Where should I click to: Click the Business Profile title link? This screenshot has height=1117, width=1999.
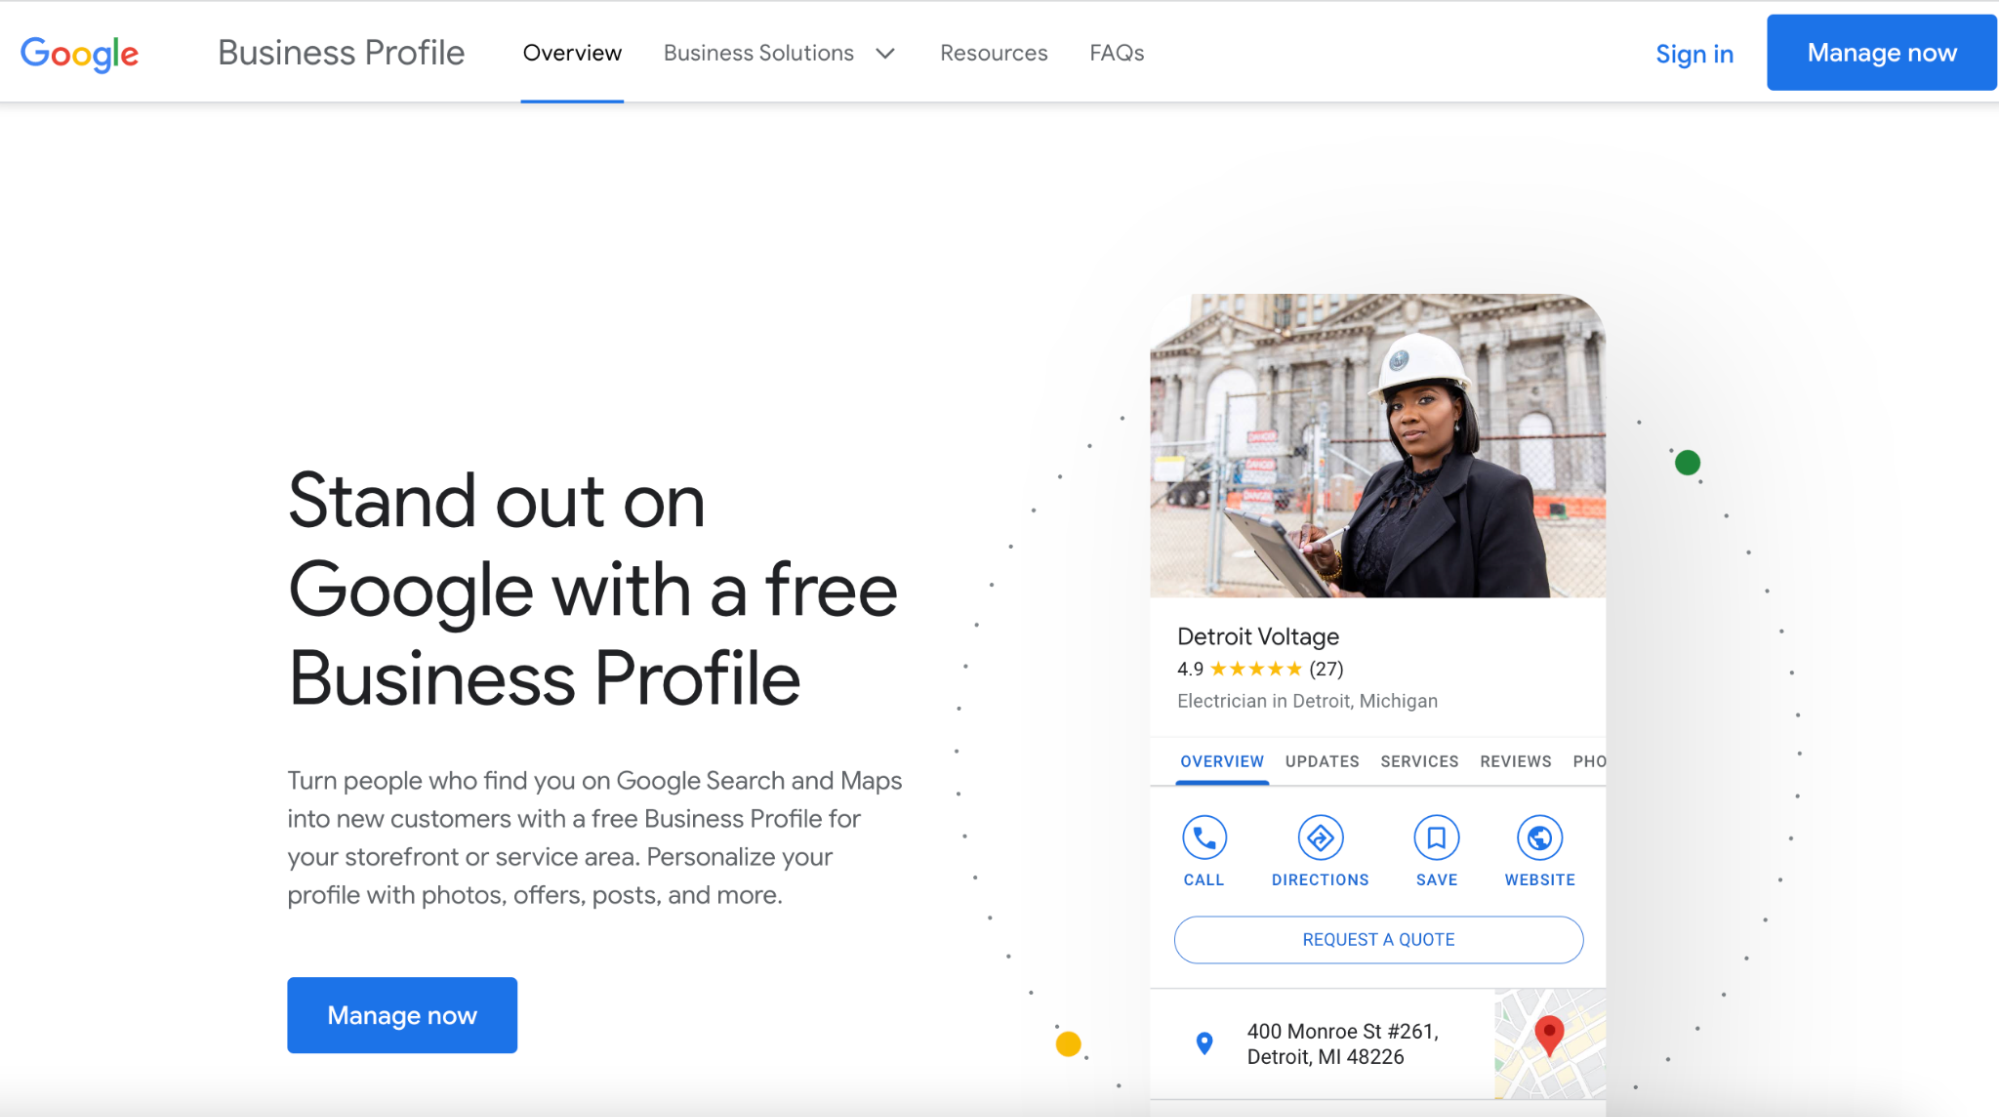click(x=341, y=53)
